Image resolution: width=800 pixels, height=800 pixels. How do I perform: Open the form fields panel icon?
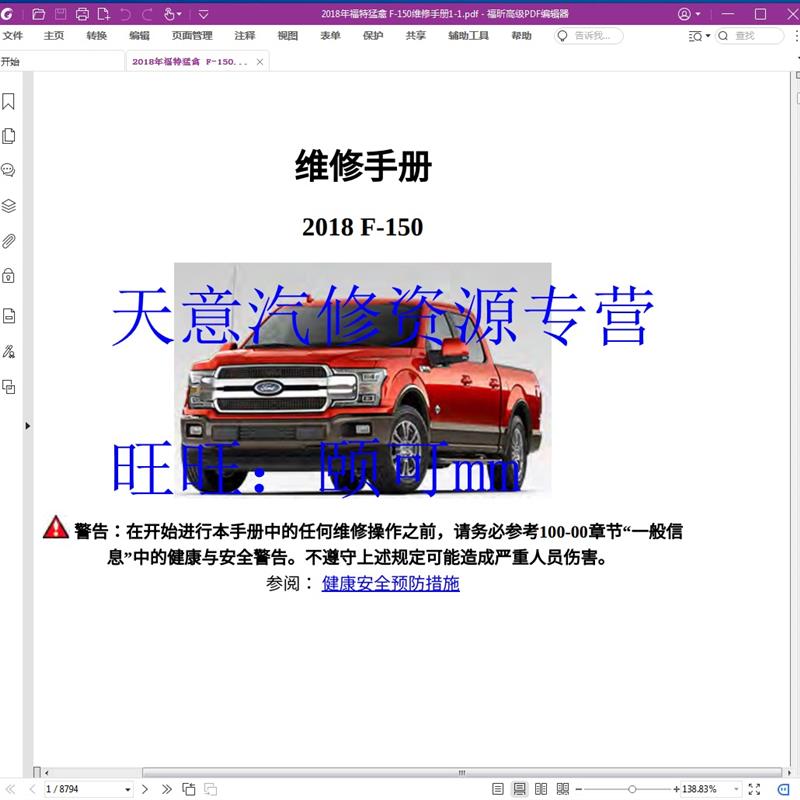(x=9, y=316)
